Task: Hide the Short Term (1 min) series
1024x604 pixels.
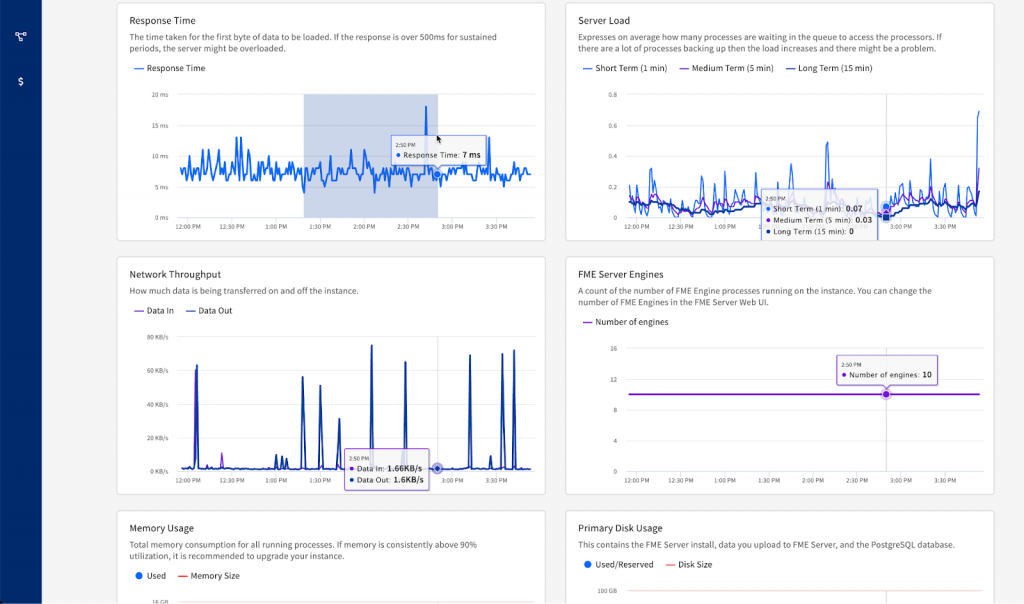Action: click(x=630, y=68)
